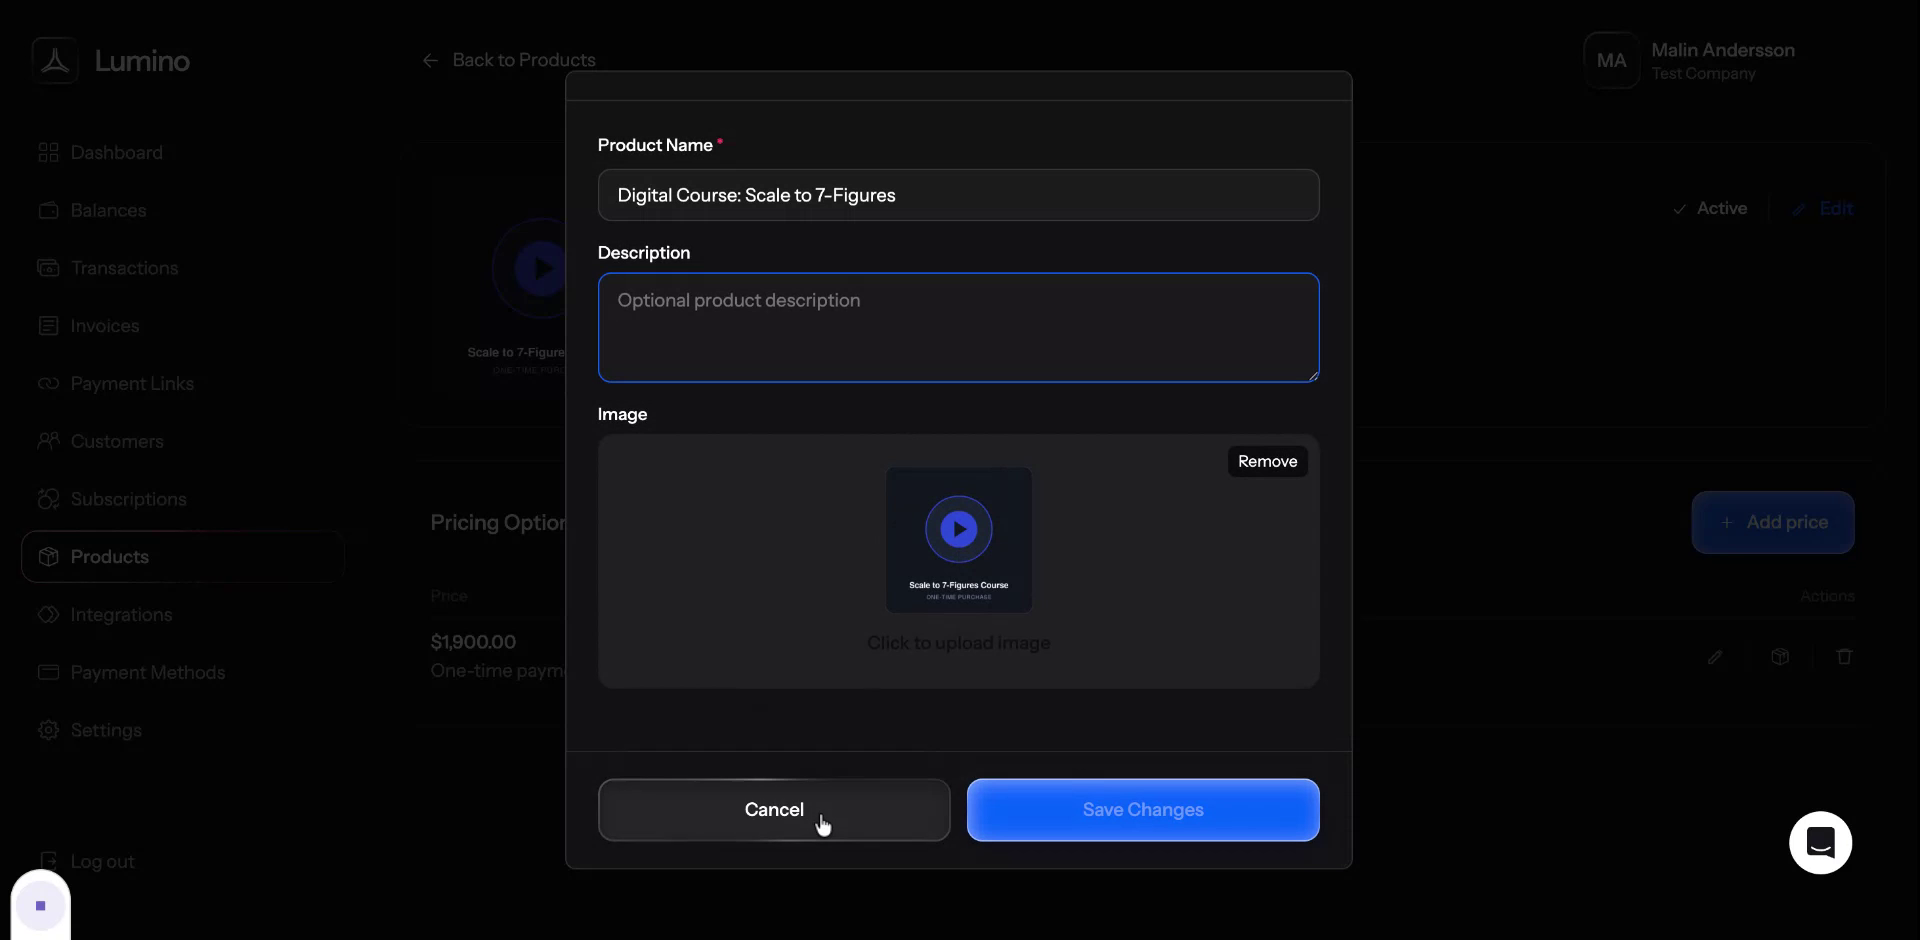This screenshot has width=1920, height=940.
Task: Click the Payment Links sidebar icon
Action: point(48,384)
